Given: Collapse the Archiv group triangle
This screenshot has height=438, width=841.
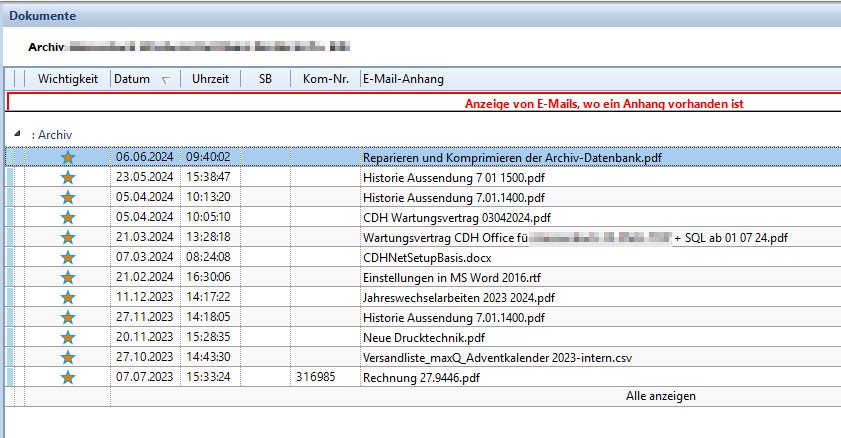Looking at the screenshot, I should [x=17, y=134].
